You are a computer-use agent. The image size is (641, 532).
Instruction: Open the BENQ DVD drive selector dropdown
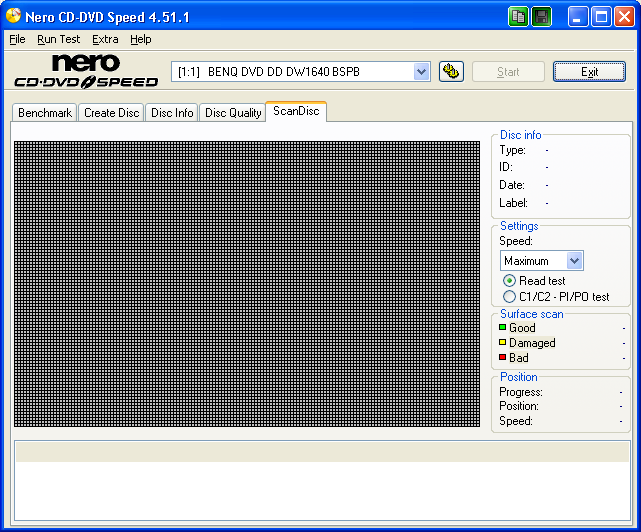tap(421, 71)
